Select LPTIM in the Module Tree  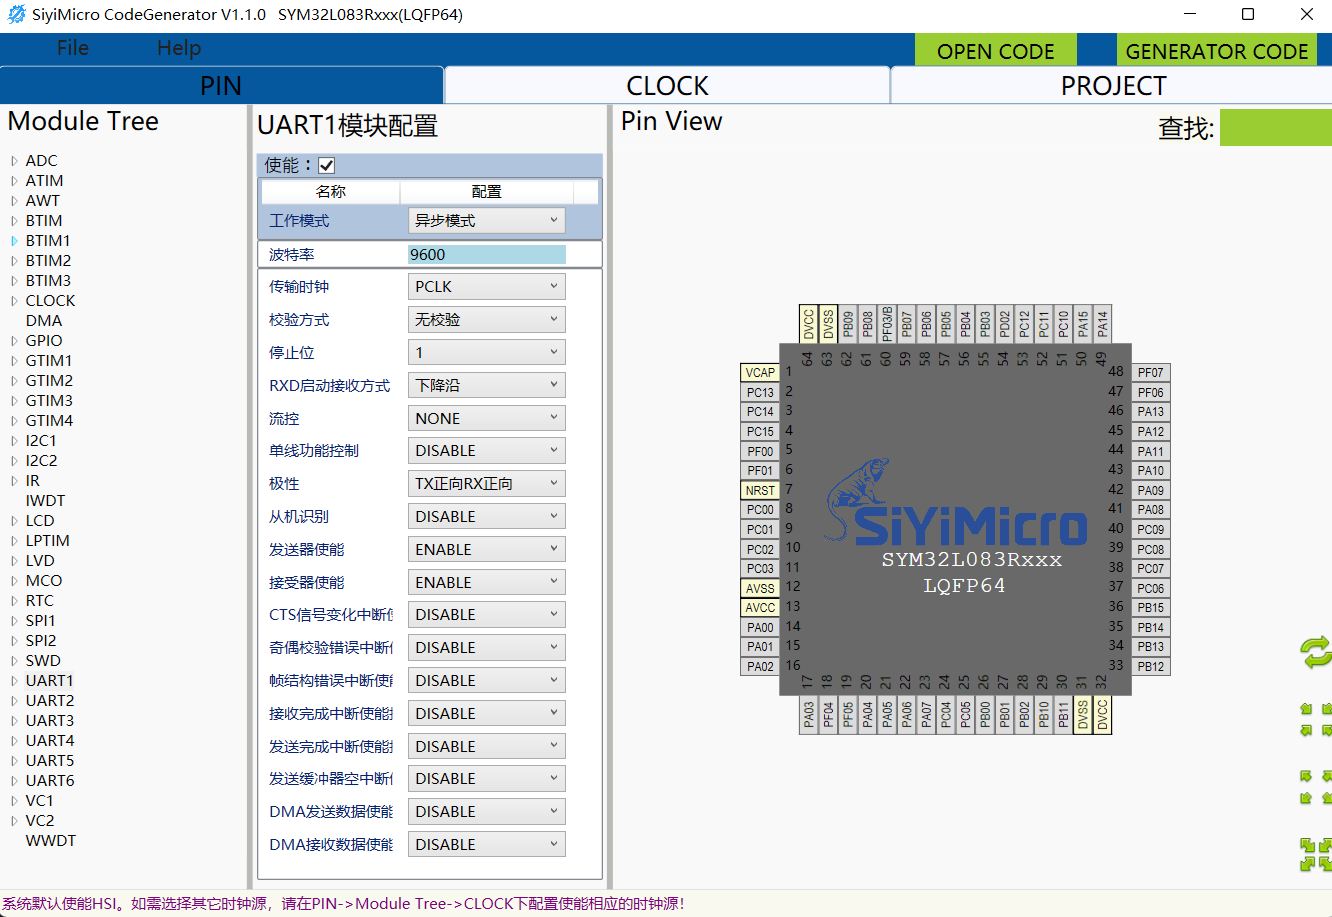(x=48, y=540)
